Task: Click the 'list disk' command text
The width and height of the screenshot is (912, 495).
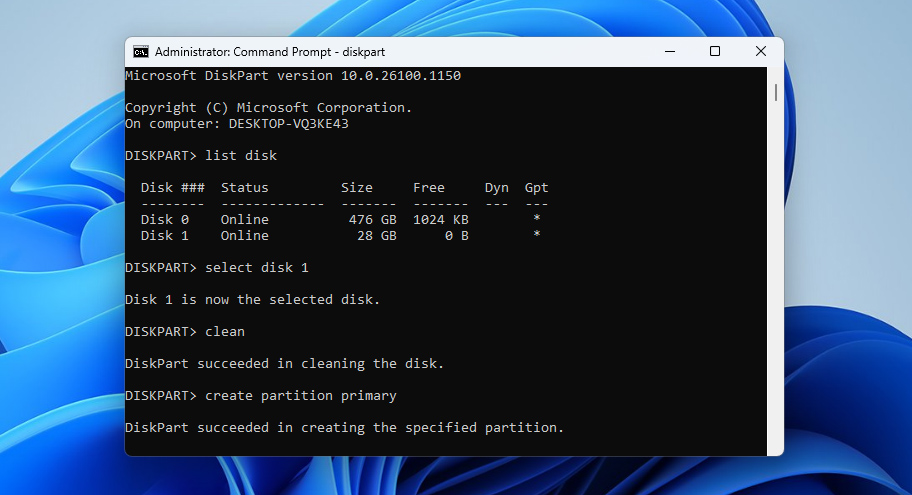Action: click(x=241, y=156)
